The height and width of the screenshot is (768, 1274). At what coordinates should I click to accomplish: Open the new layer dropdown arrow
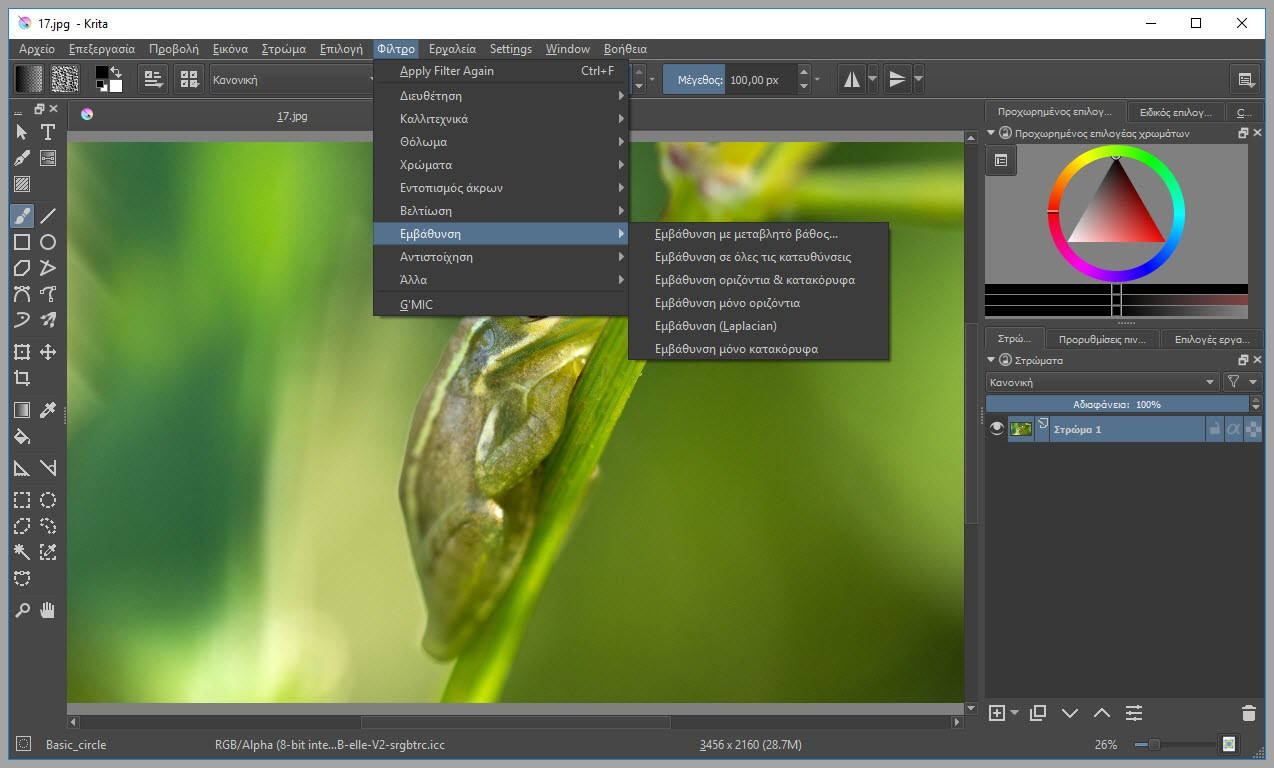coord(1013,712)
